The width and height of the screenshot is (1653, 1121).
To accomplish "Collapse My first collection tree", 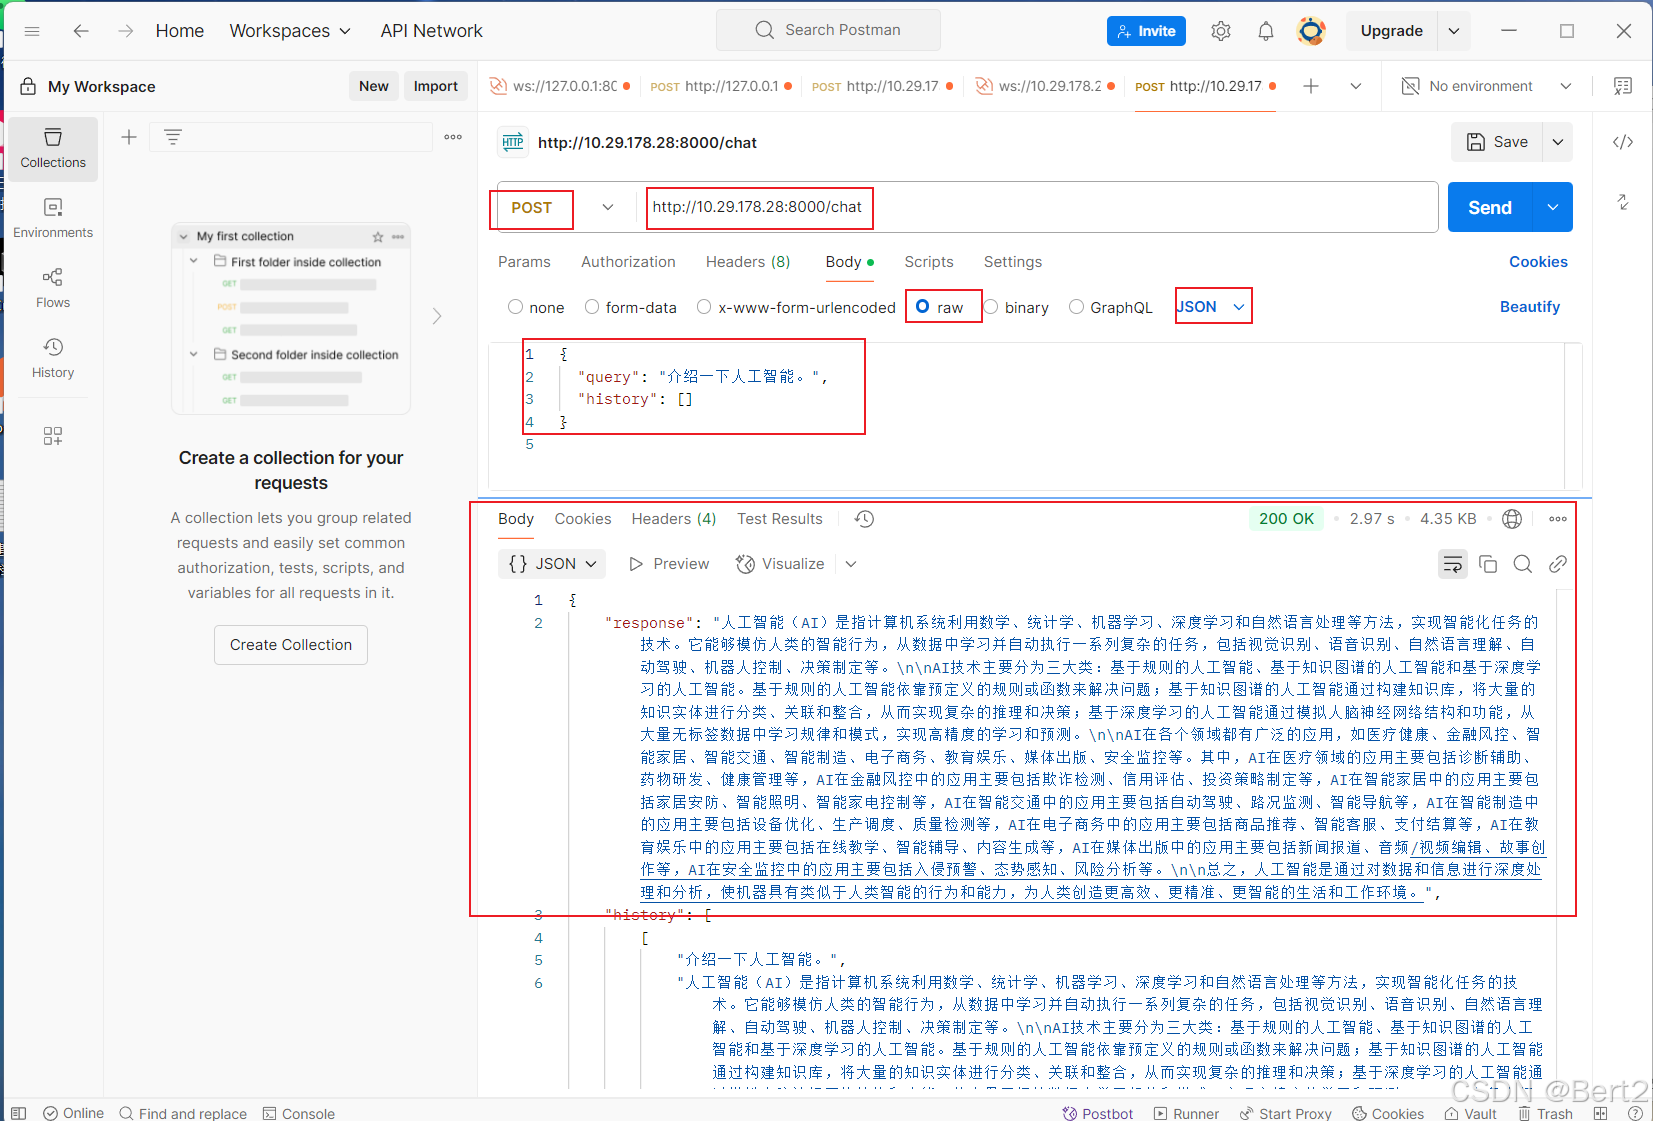I will (x=183, y=237).
